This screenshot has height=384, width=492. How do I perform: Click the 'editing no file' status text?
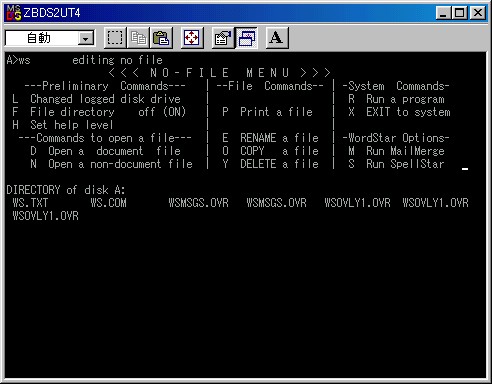[117, 60]
